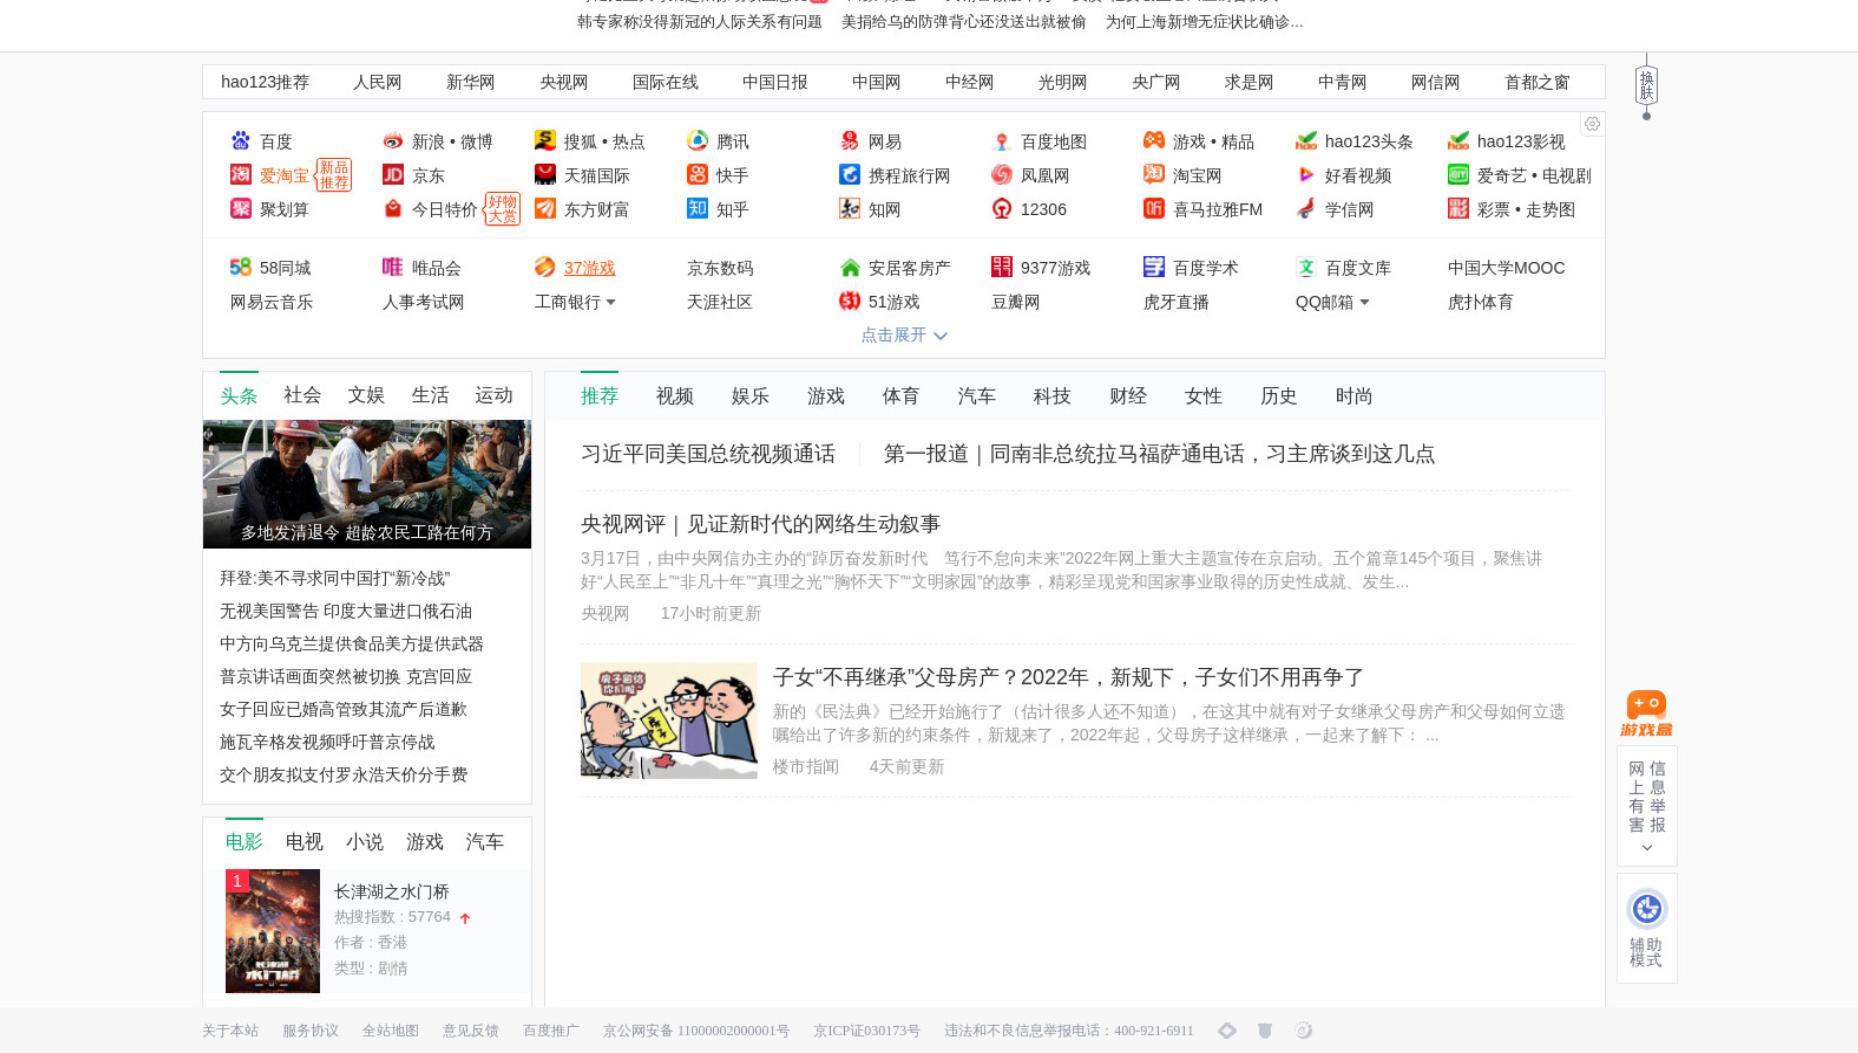This screenshot has height=1053, width=1858.
Task: Select the 科技 feed tab
Action: coord(1052,396)
